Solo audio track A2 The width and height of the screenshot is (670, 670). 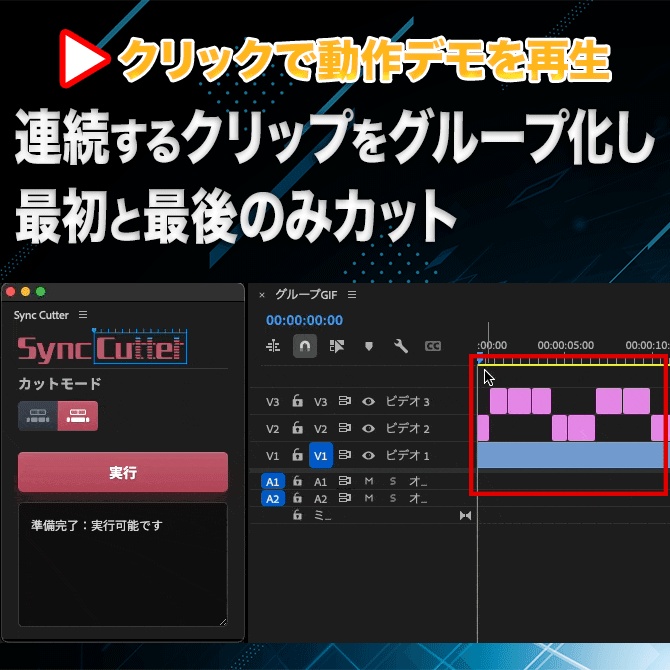[393, 498]
